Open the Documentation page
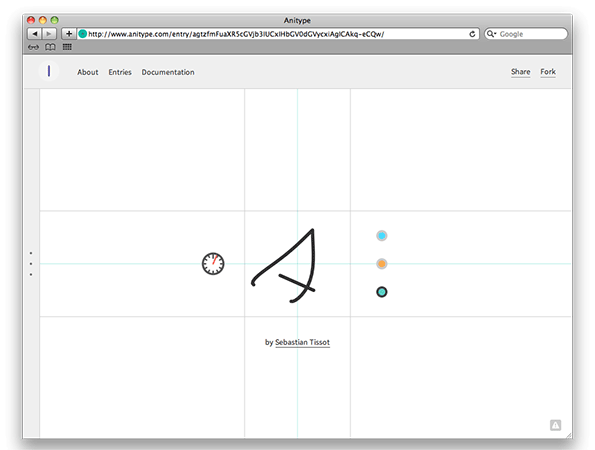This screenshot has height=450, width=595. (x=168, y=72)
